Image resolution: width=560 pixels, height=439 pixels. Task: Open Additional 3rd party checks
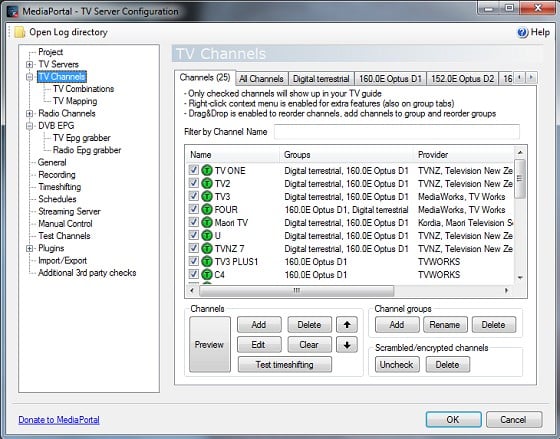point(87,273)
